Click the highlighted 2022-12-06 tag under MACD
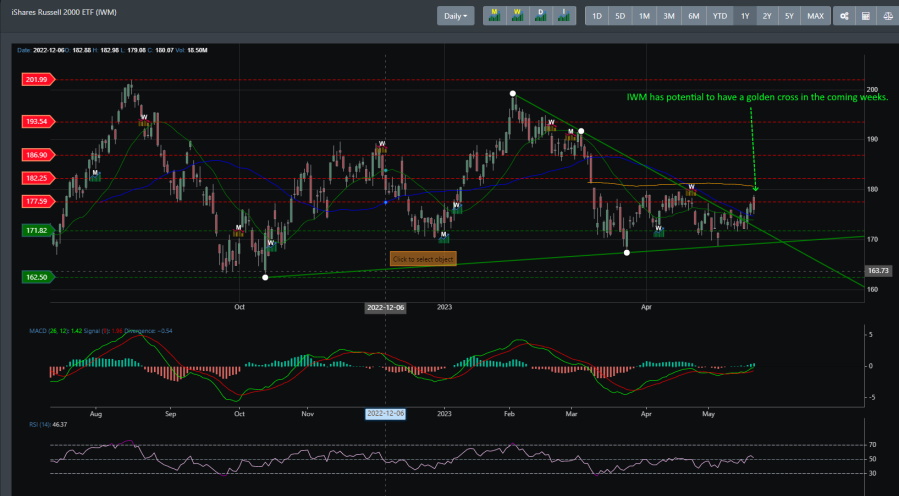Screen dimensions: 899x496 coord(385,413)
